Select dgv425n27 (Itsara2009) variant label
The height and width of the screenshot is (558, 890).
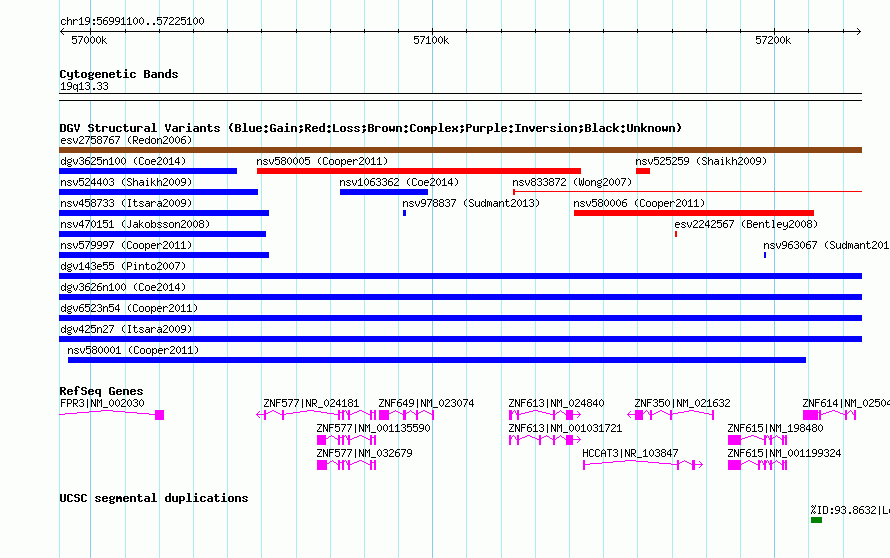[126, 329]
